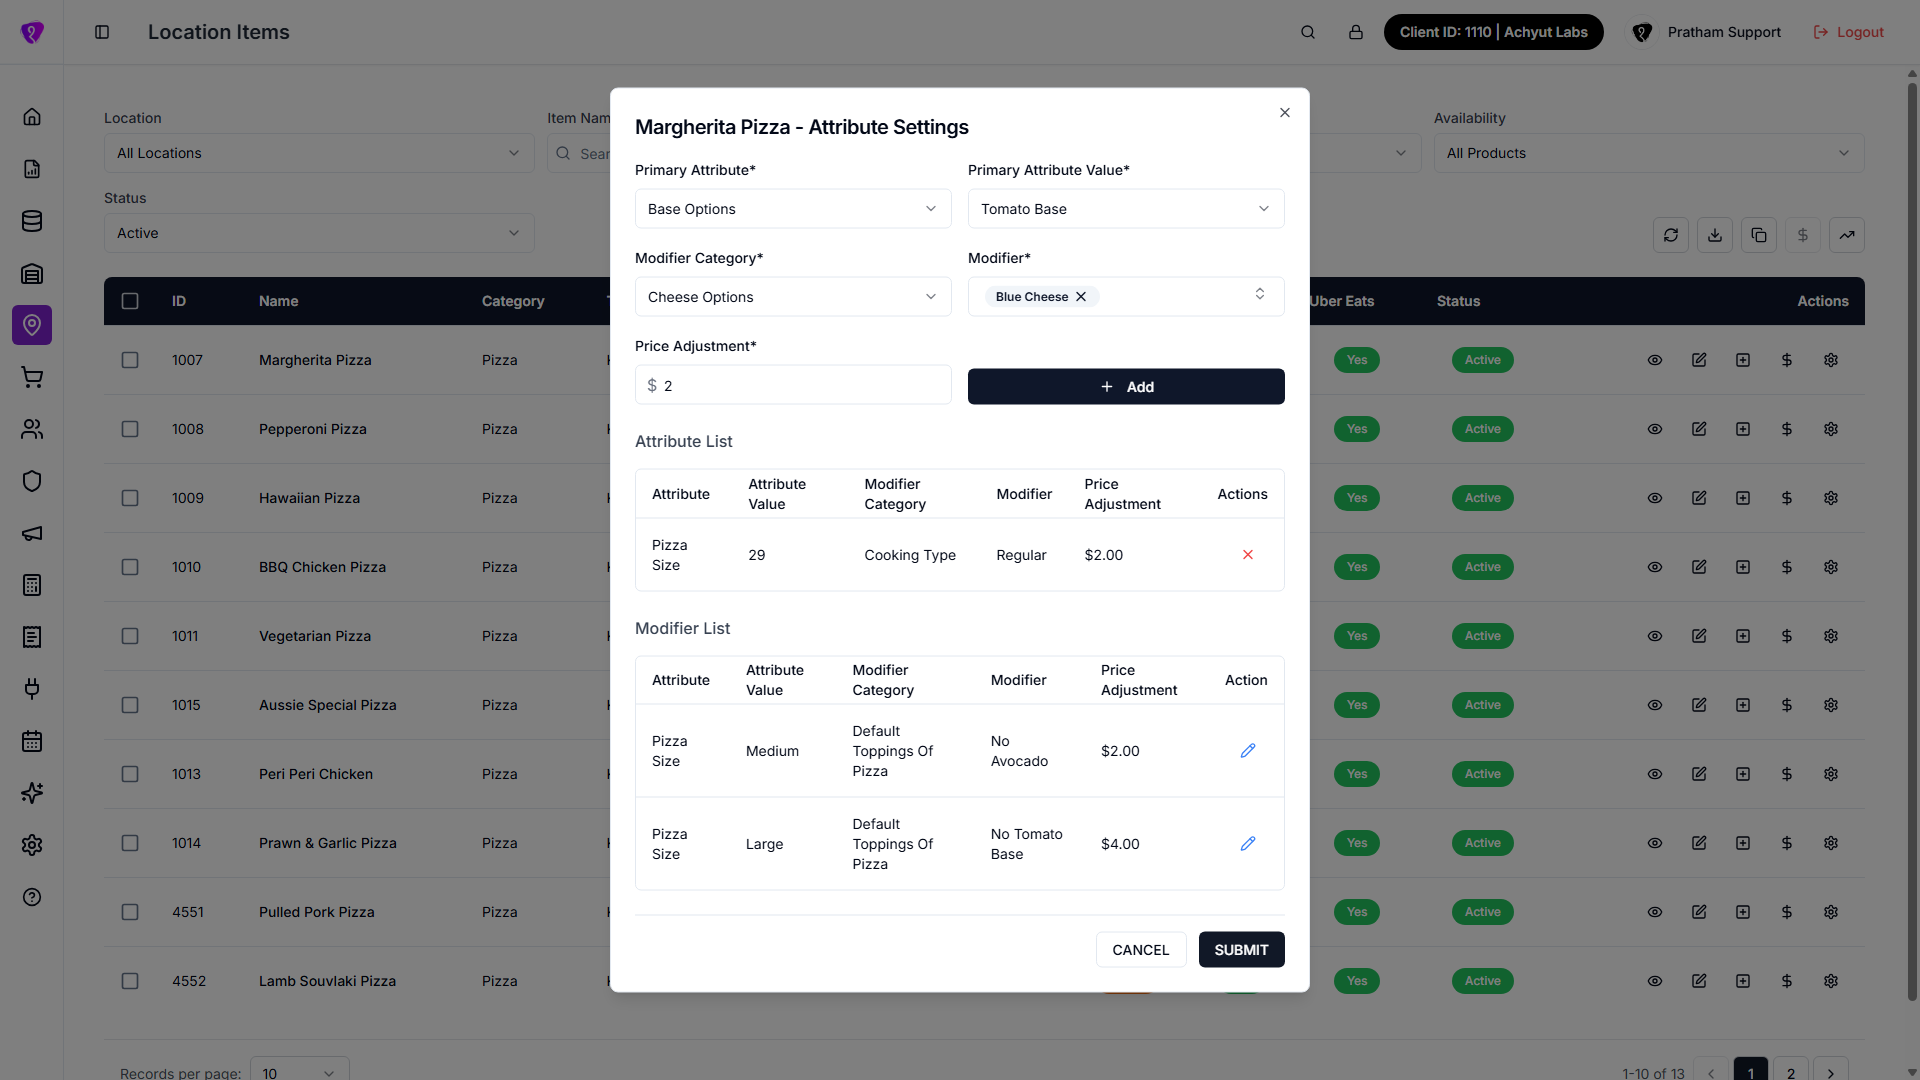Viewport: 1920px width, 1080px height.
Task: Open the Primary Attribute Value dropdown
Action: [x=1126, y=209]
